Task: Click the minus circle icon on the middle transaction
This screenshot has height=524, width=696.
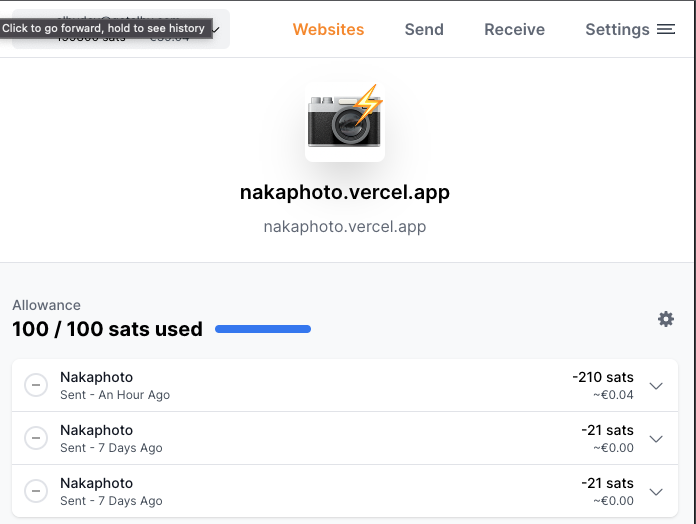Action: [x=36, y=438]
